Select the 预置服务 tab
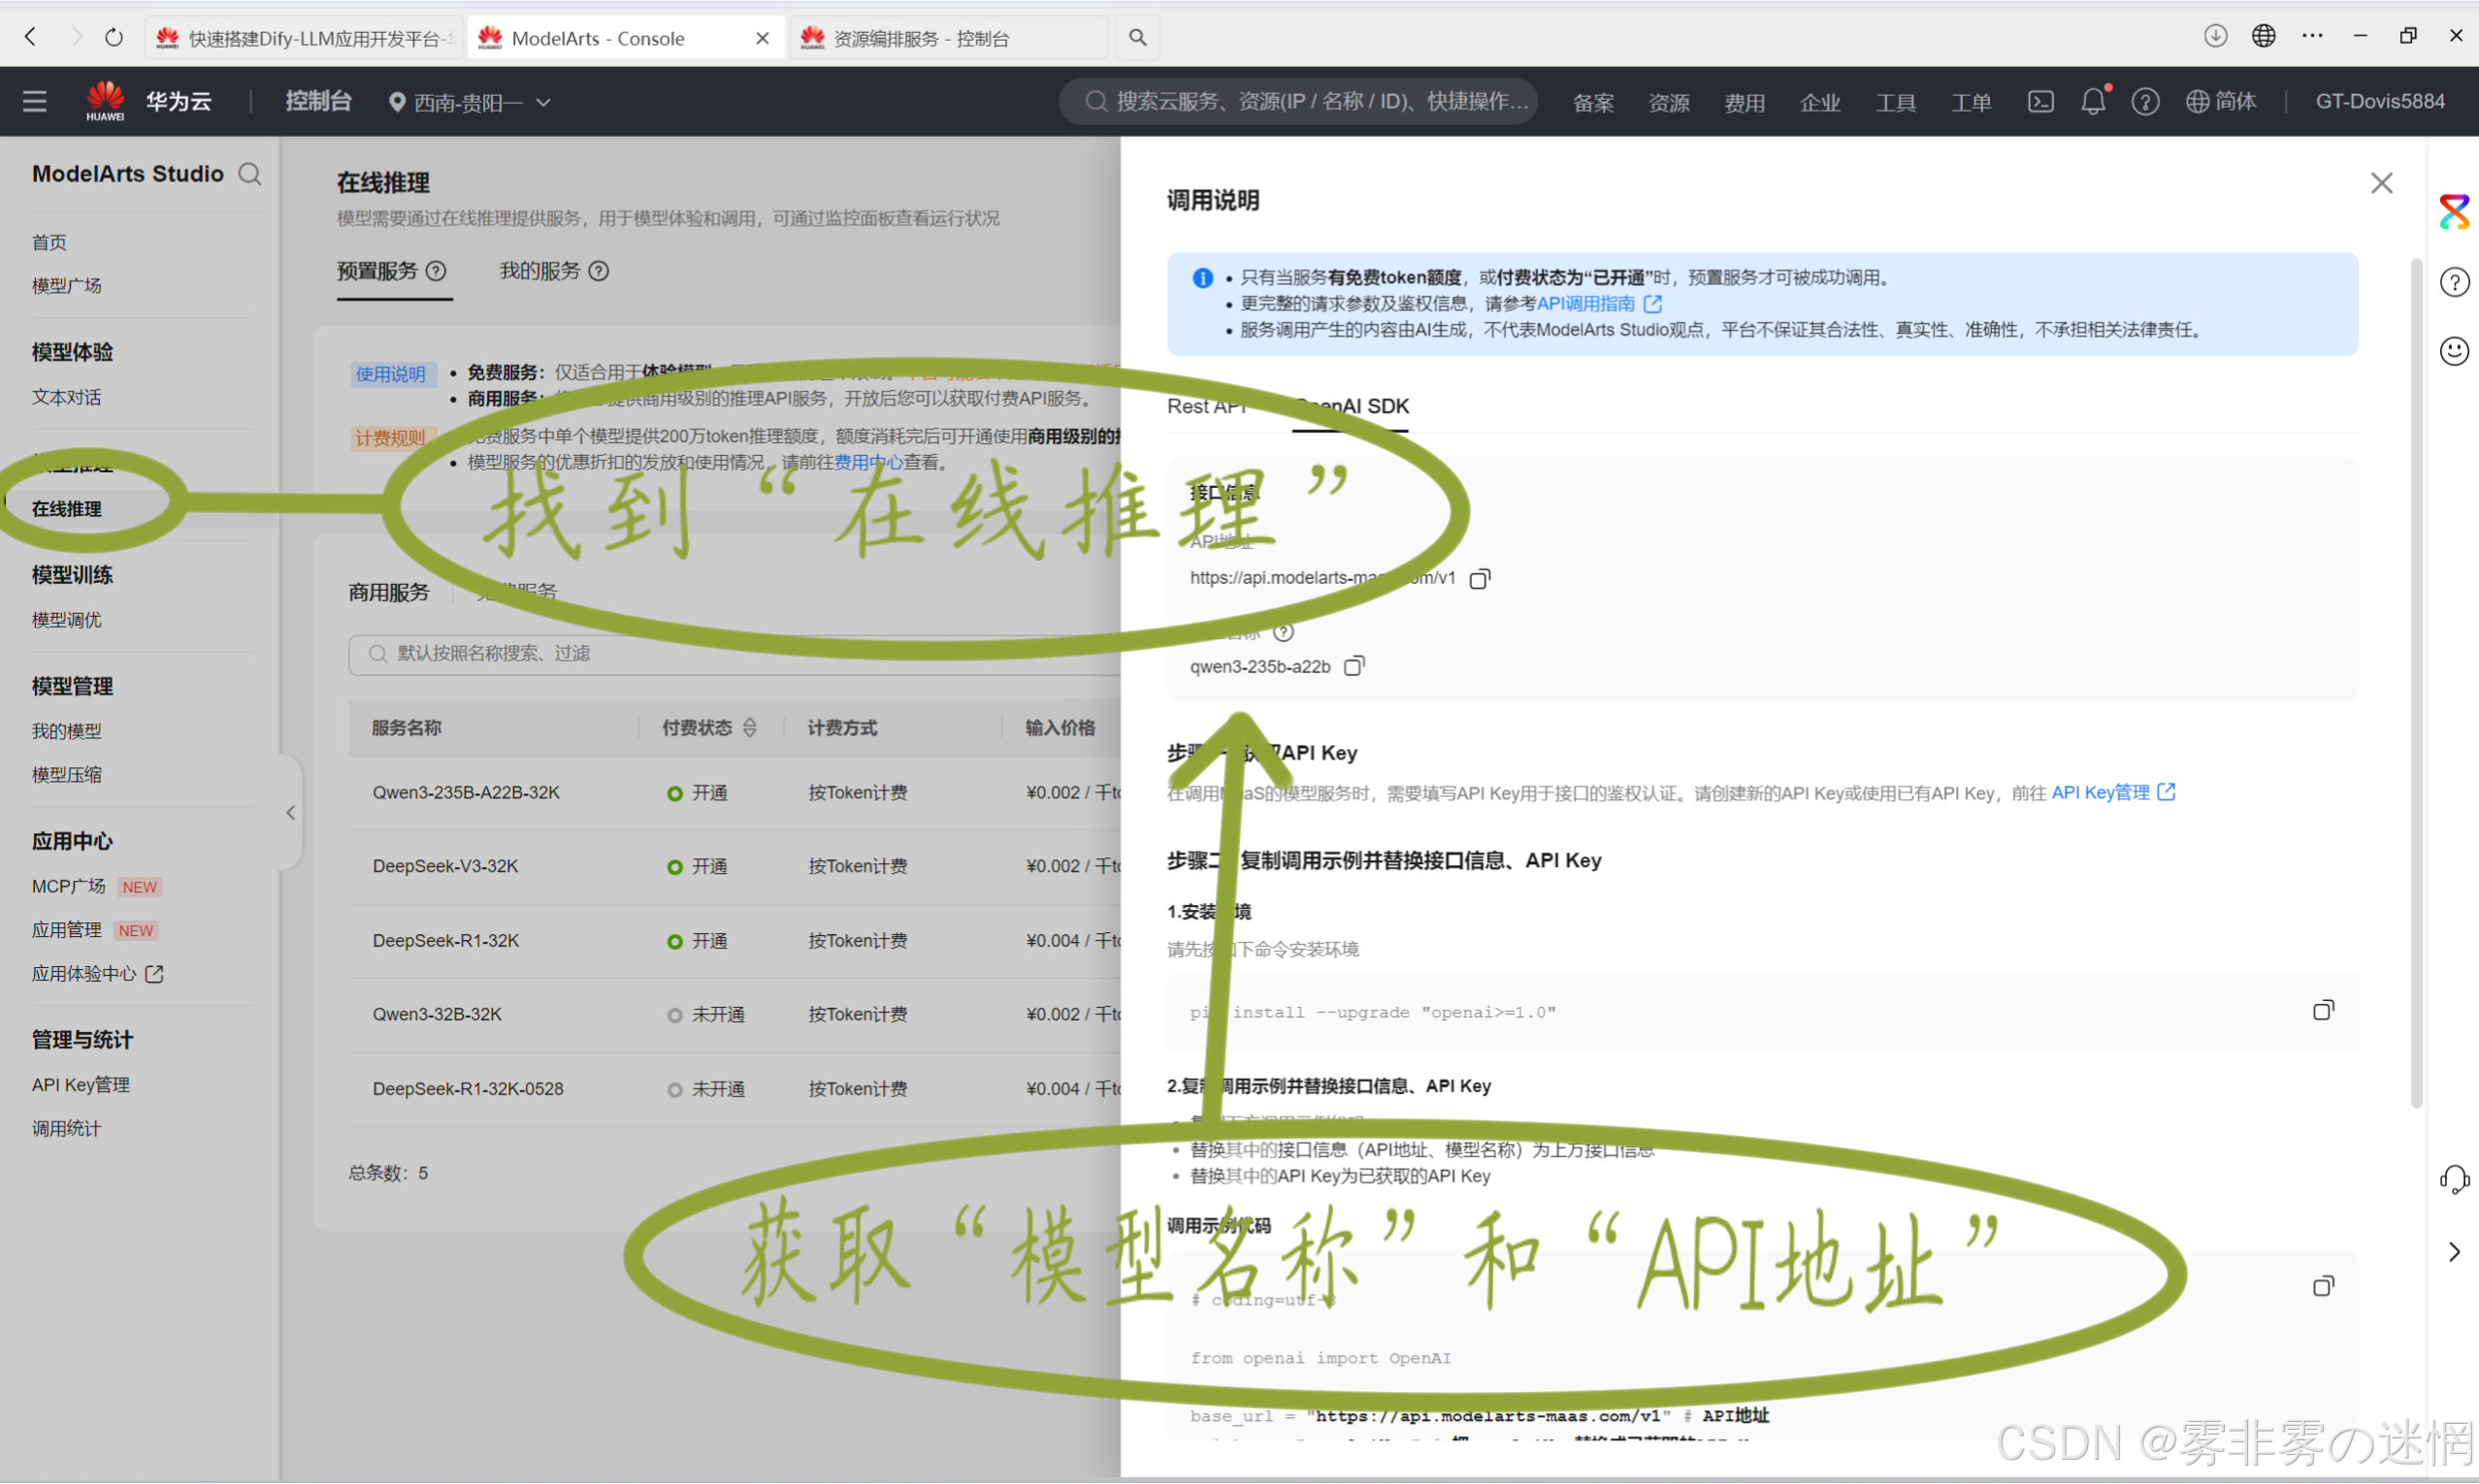Viewport: 2479px width, 1484px height. coord(377,271)
